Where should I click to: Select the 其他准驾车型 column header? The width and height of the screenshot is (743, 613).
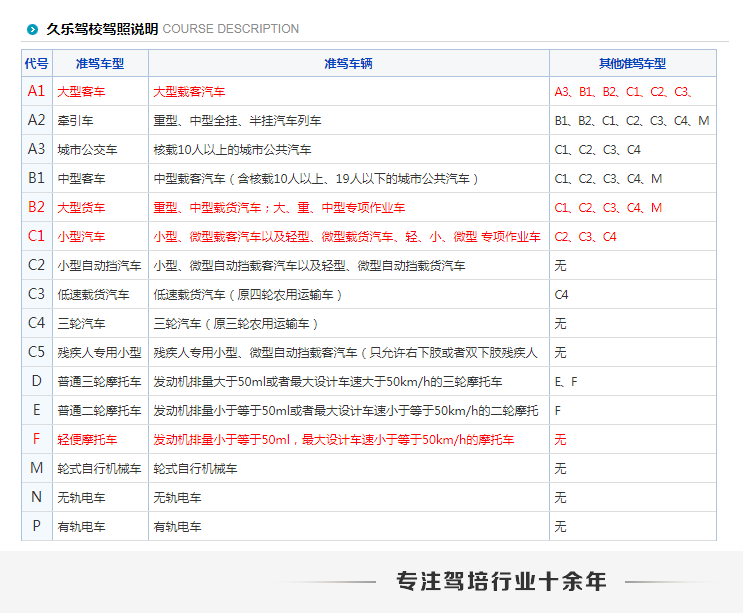click(633, 63)
